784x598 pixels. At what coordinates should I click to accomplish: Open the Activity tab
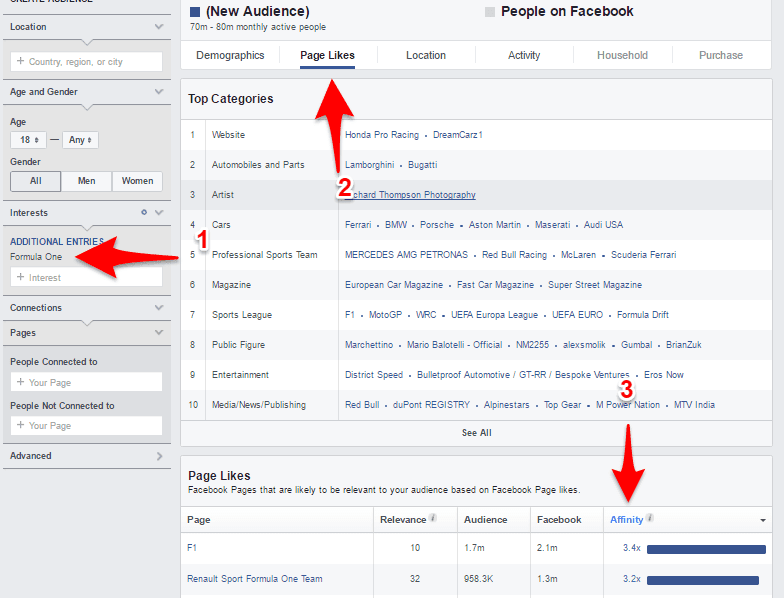[524, 55]
